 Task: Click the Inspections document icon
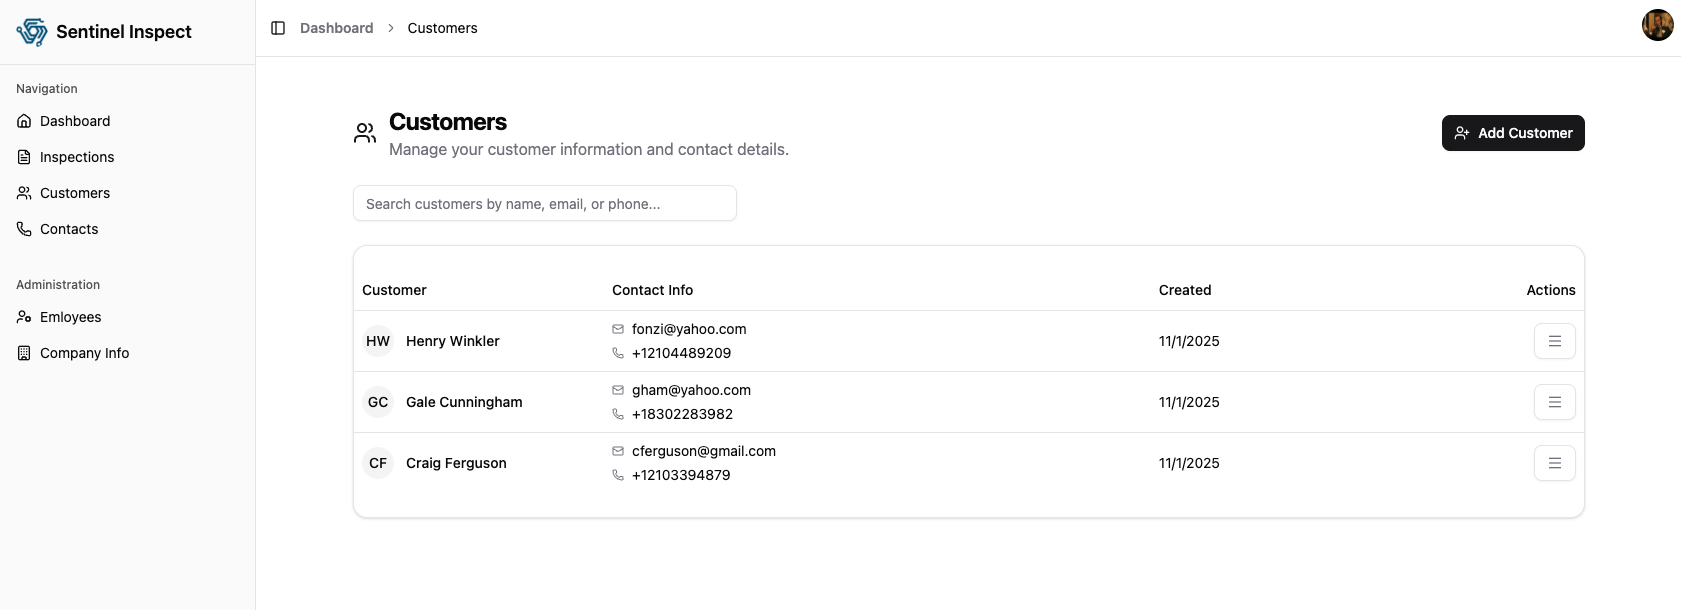click(24, 157)
